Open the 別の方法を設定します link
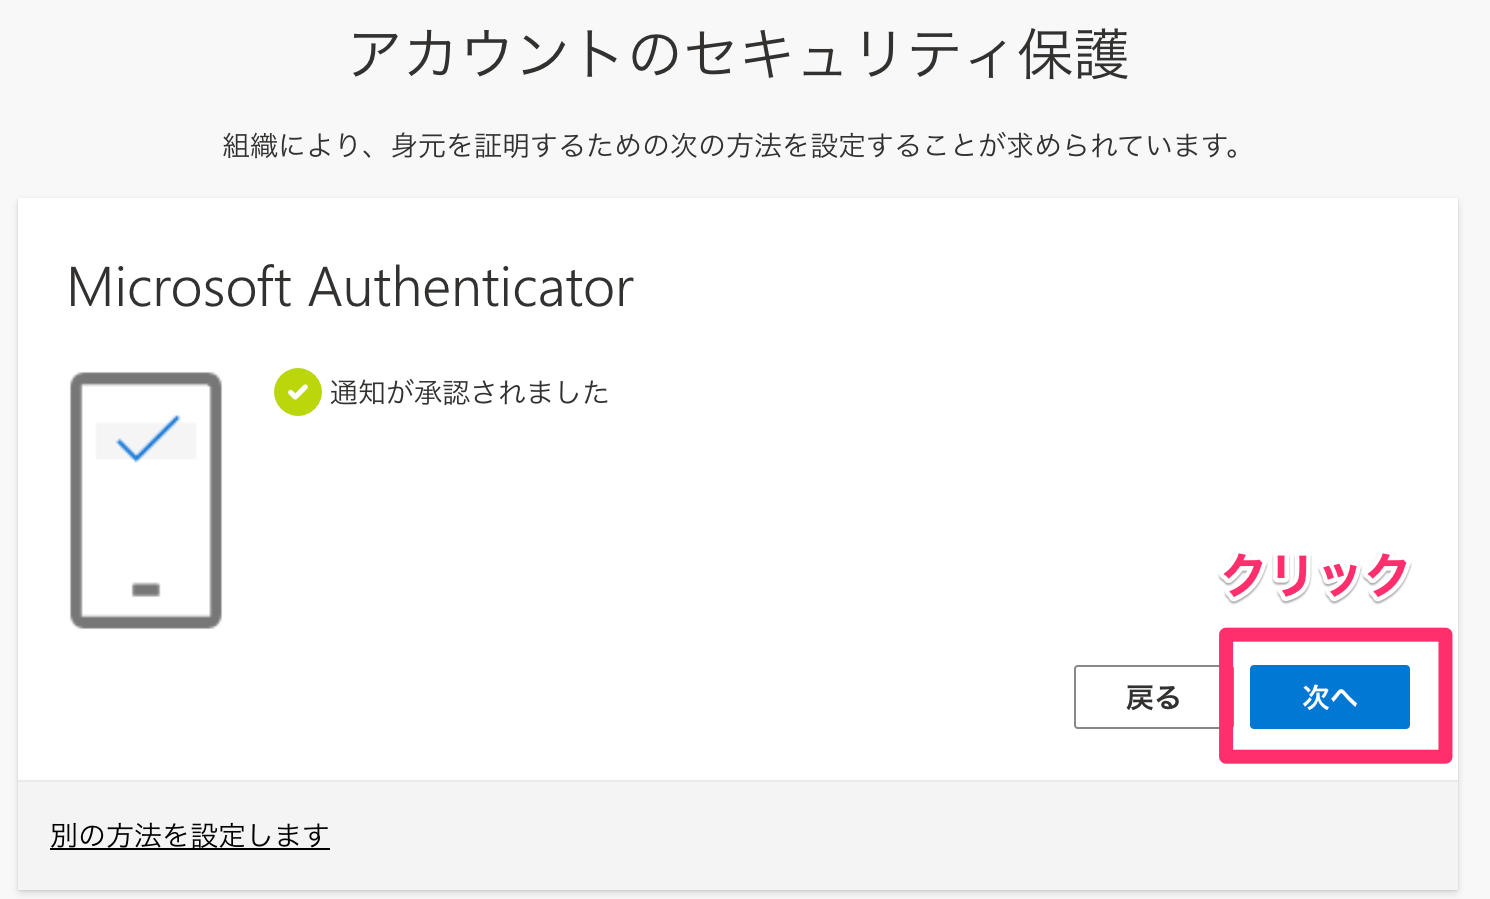This screenshot has width=1490, height=899. coord(190,835)
